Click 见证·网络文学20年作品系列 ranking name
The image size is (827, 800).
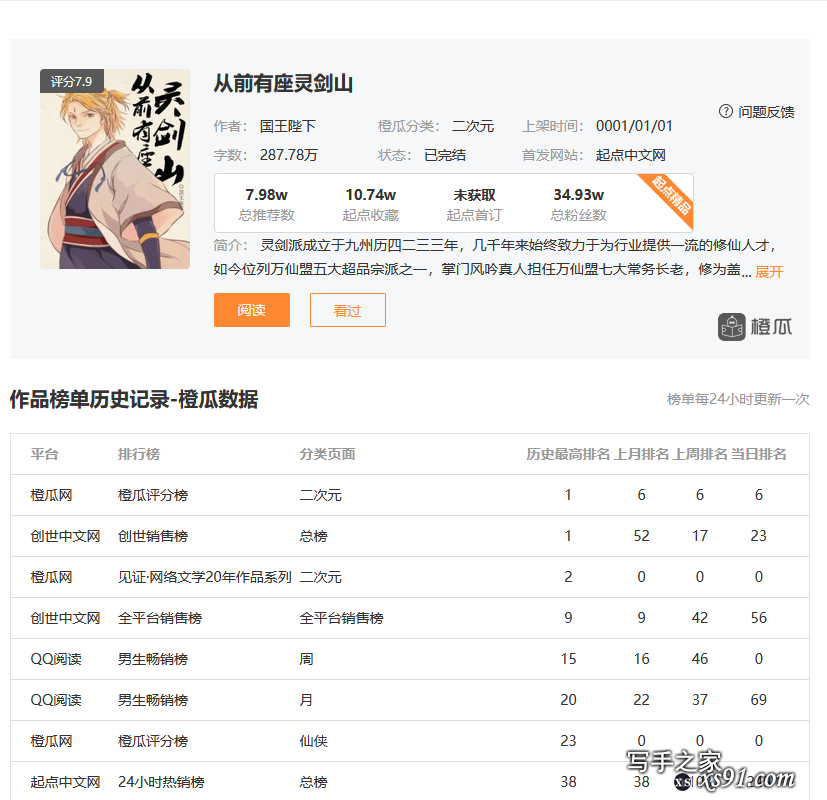205,577
